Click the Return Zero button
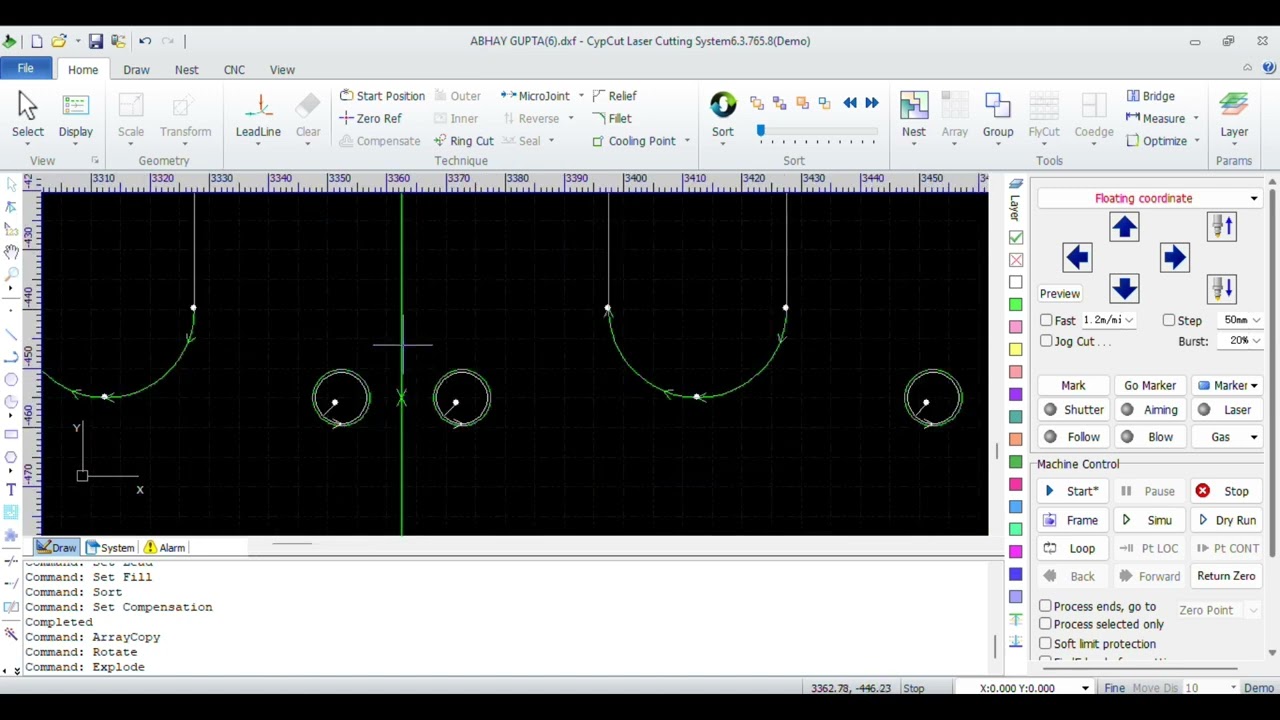 tap(1226, 576)
